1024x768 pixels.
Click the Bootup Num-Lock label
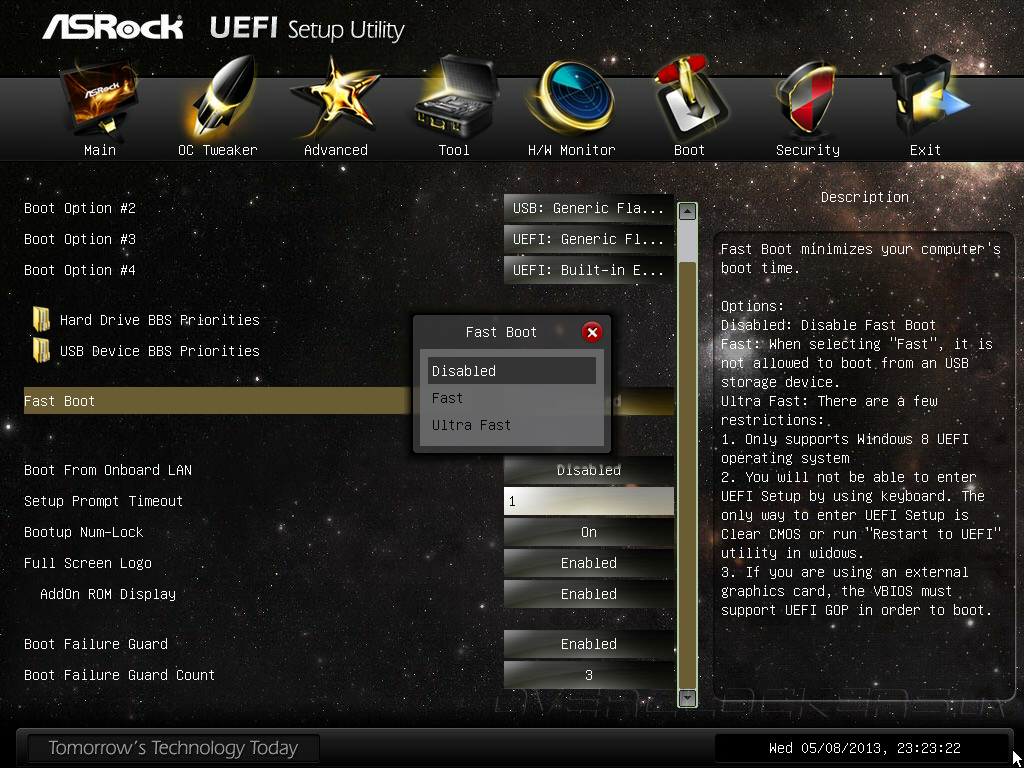point(84,532)
